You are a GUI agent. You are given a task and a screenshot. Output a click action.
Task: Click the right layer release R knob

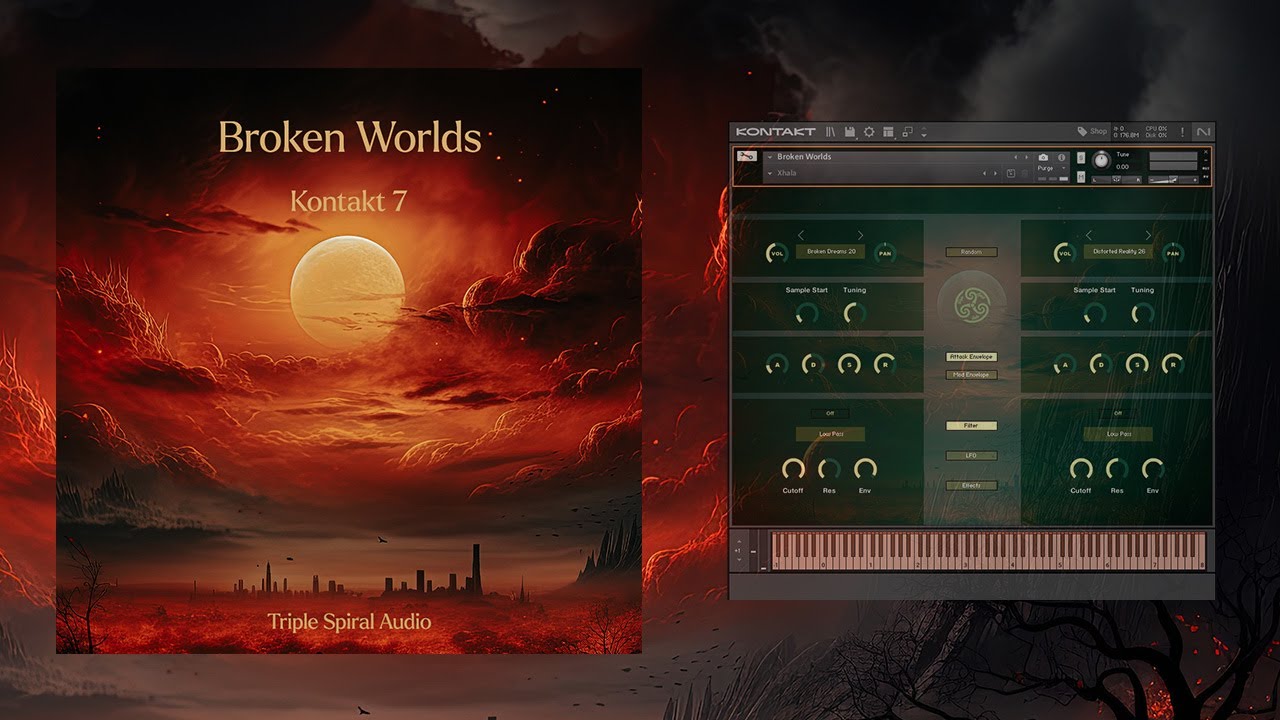click(1173, 365)
